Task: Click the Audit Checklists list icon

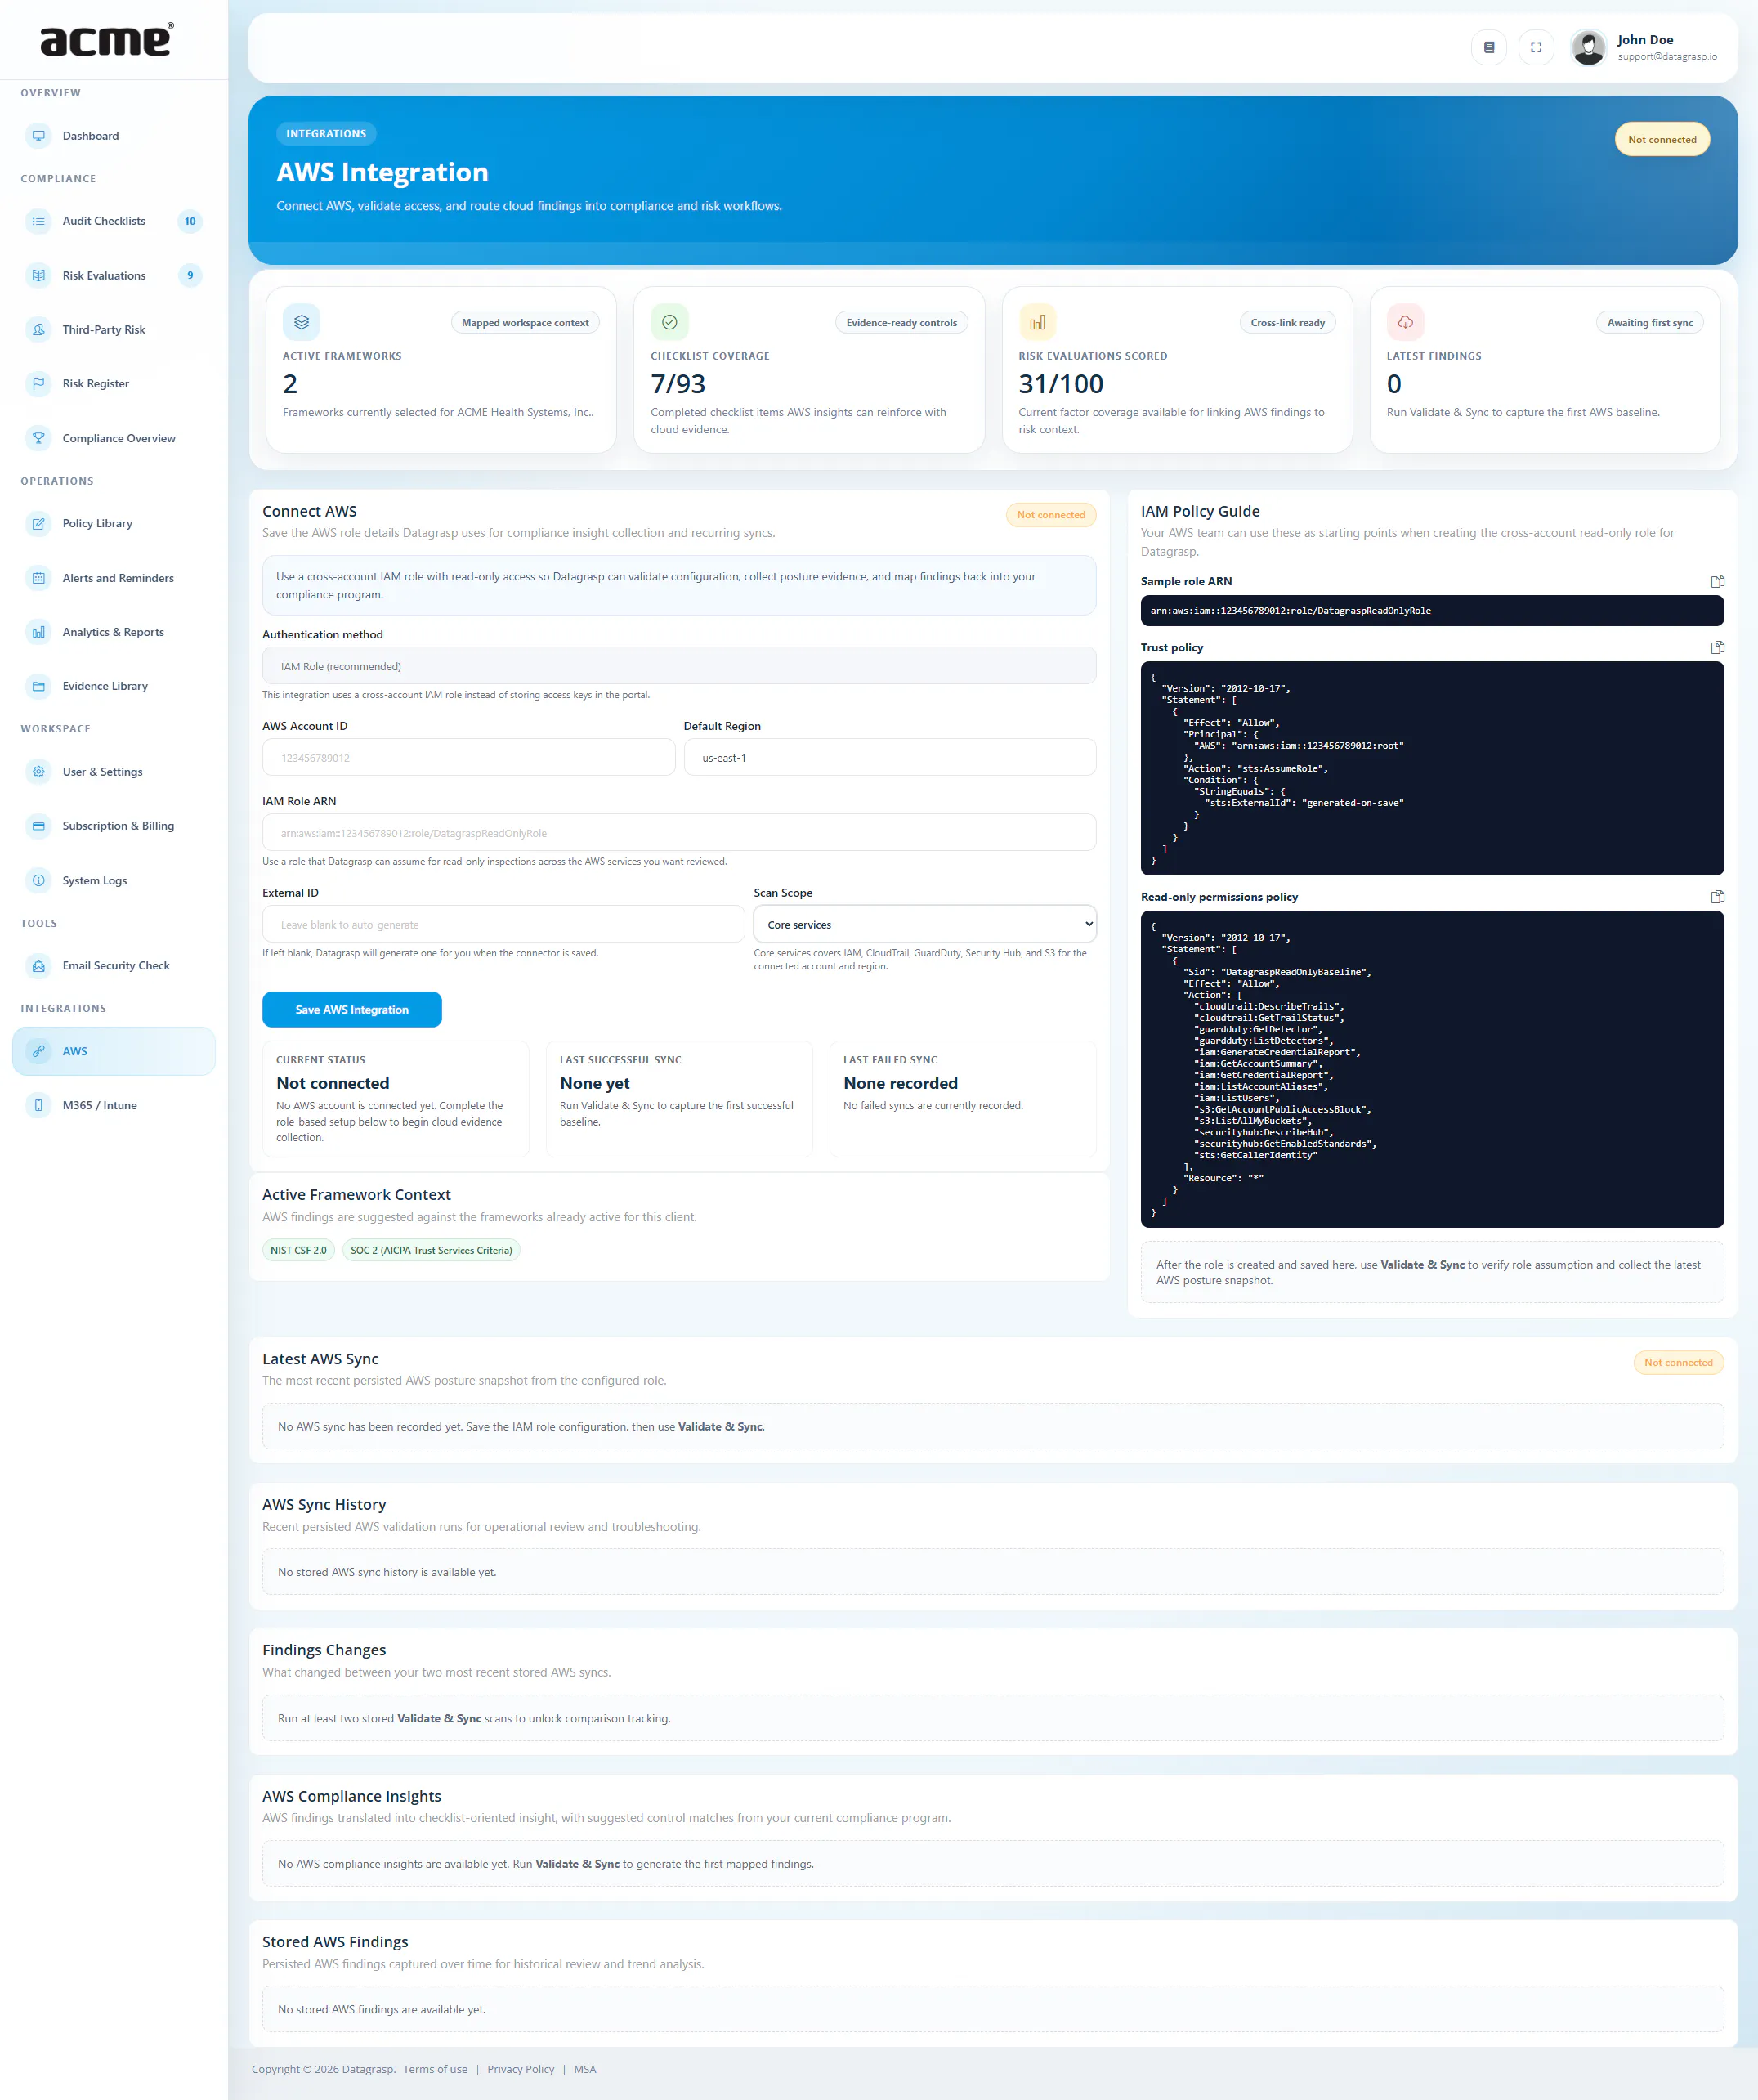Action: [x=38, y=221]
